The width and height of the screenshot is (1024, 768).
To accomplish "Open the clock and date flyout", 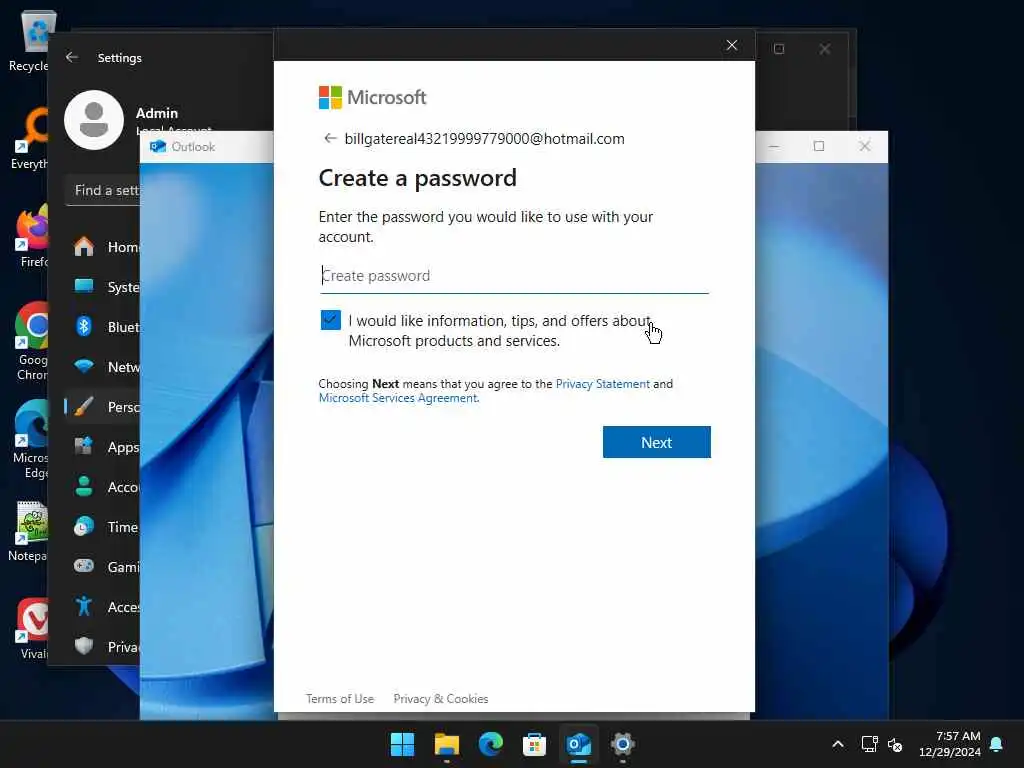I will tap(950, 744).
